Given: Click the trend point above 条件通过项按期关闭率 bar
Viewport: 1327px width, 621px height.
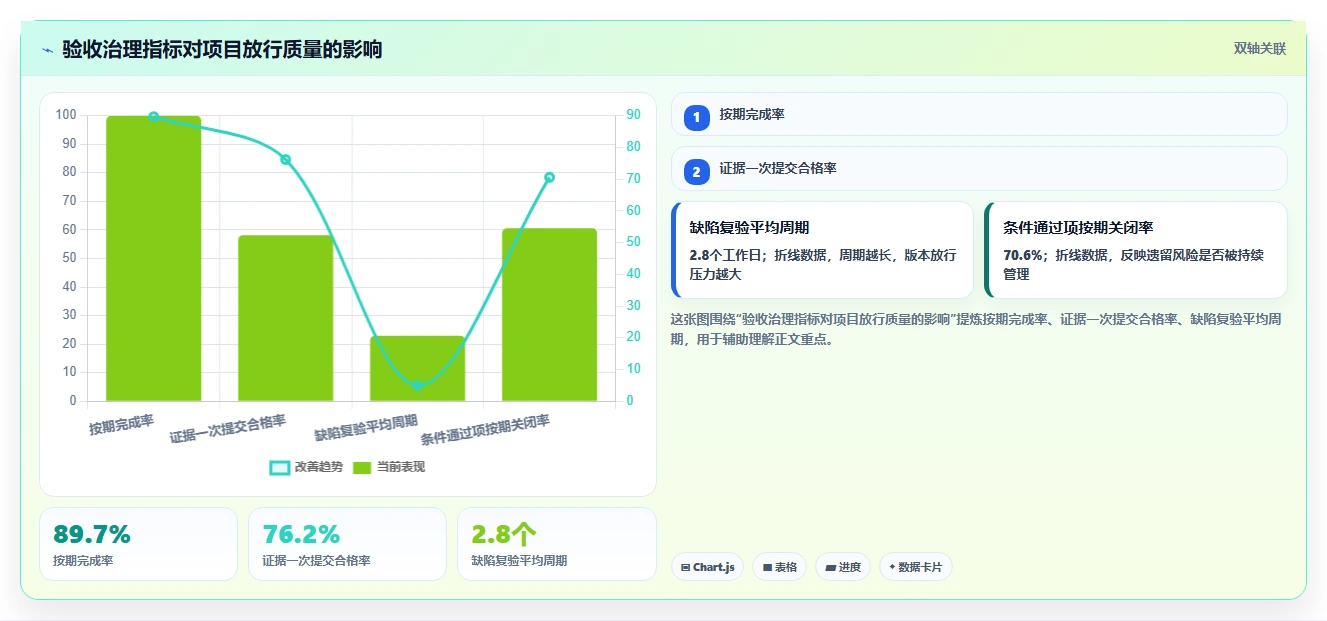Looking at the screenshot, I should pos(549,177).
